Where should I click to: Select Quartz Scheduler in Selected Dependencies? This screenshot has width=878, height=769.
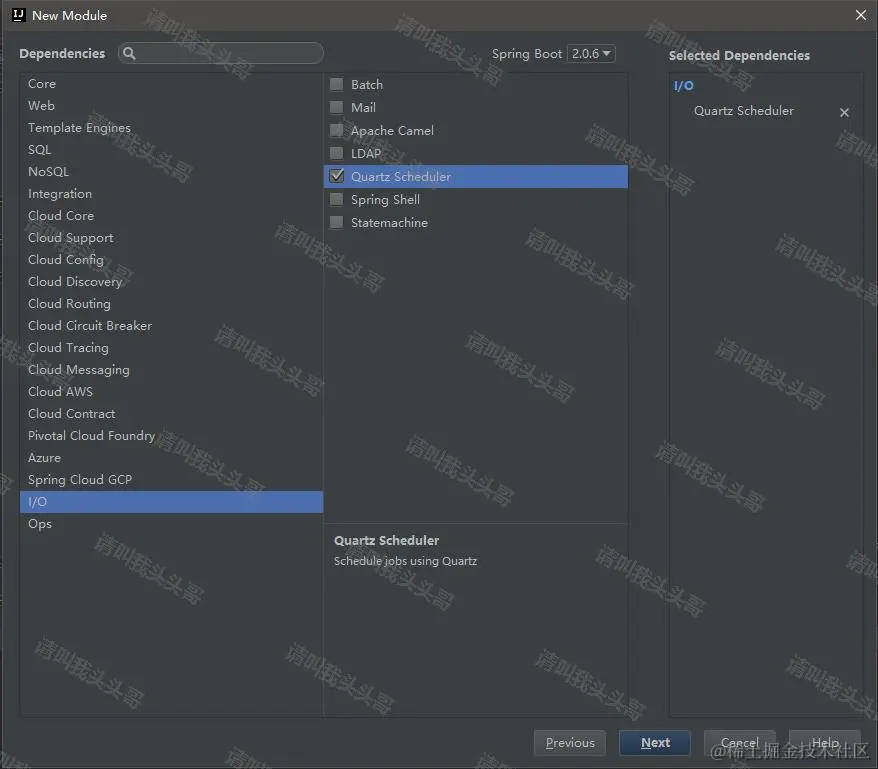[x=744, y=111]
